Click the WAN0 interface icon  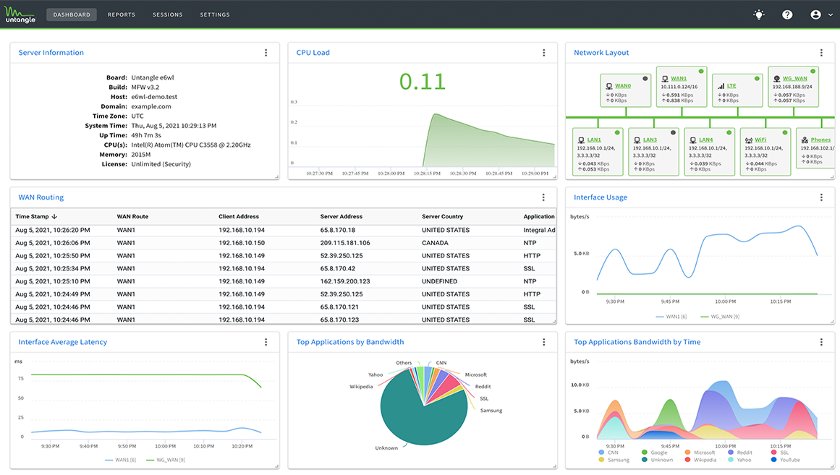609,86
